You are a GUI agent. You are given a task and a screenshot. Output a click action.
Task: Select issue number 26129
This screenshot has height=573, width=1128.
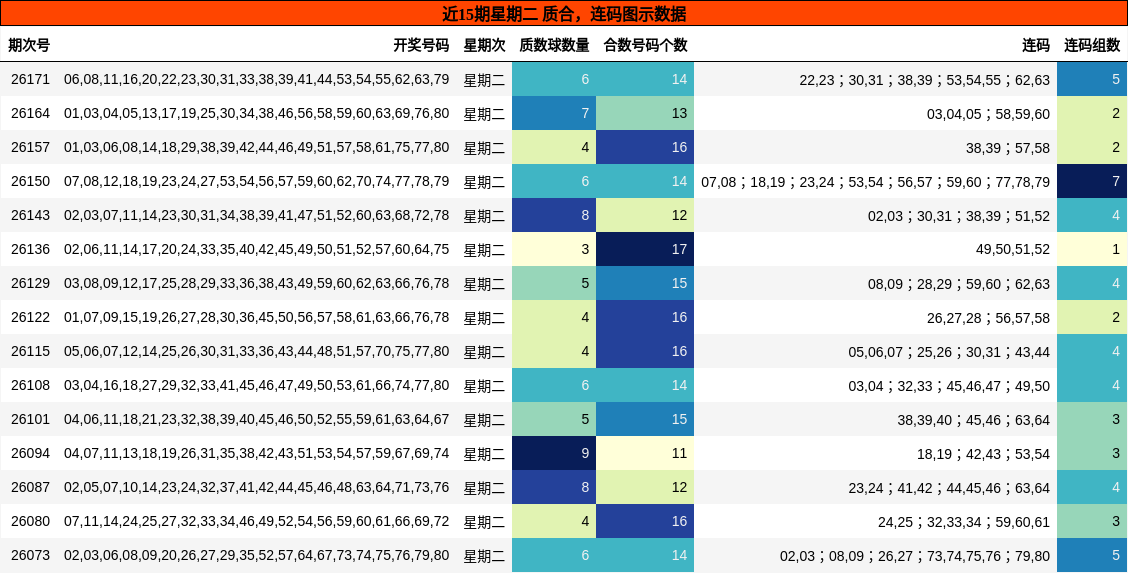(x=30, y=283)
